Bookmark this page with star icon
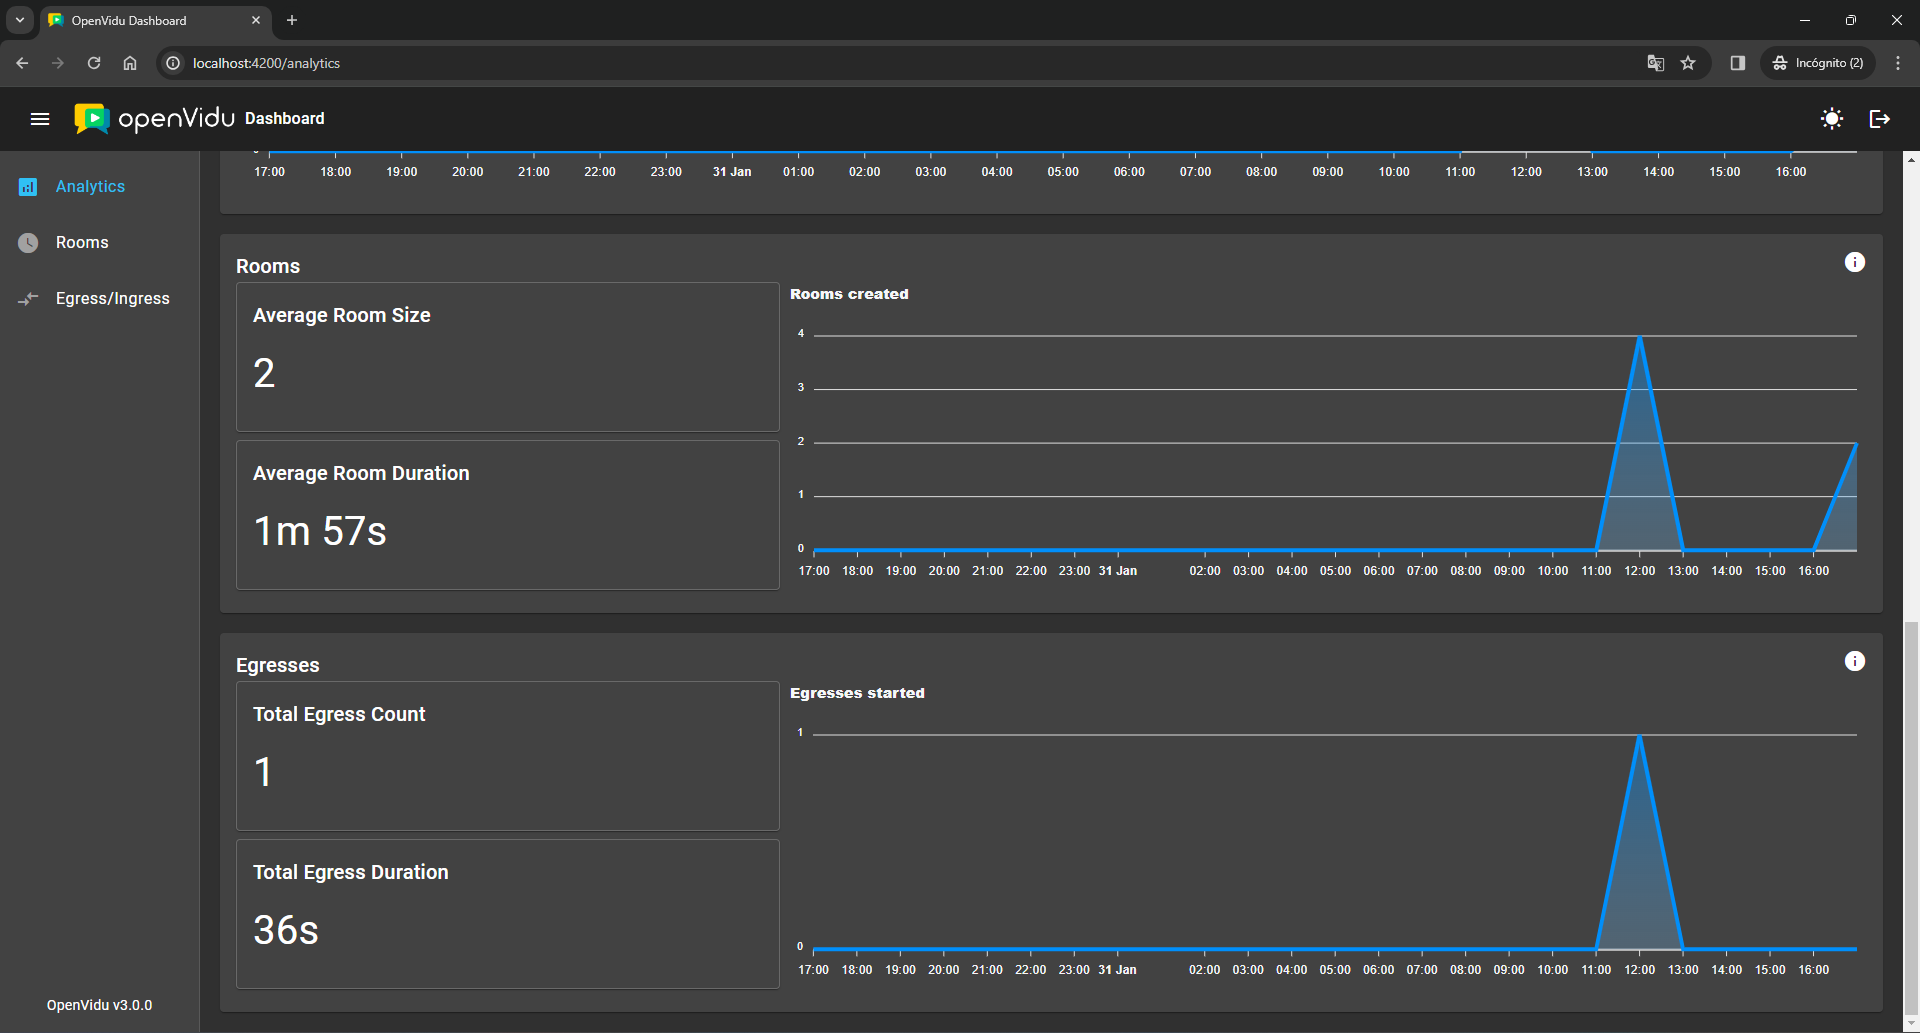Screen dimensions: 1920x1033 tap(1688, 63)
